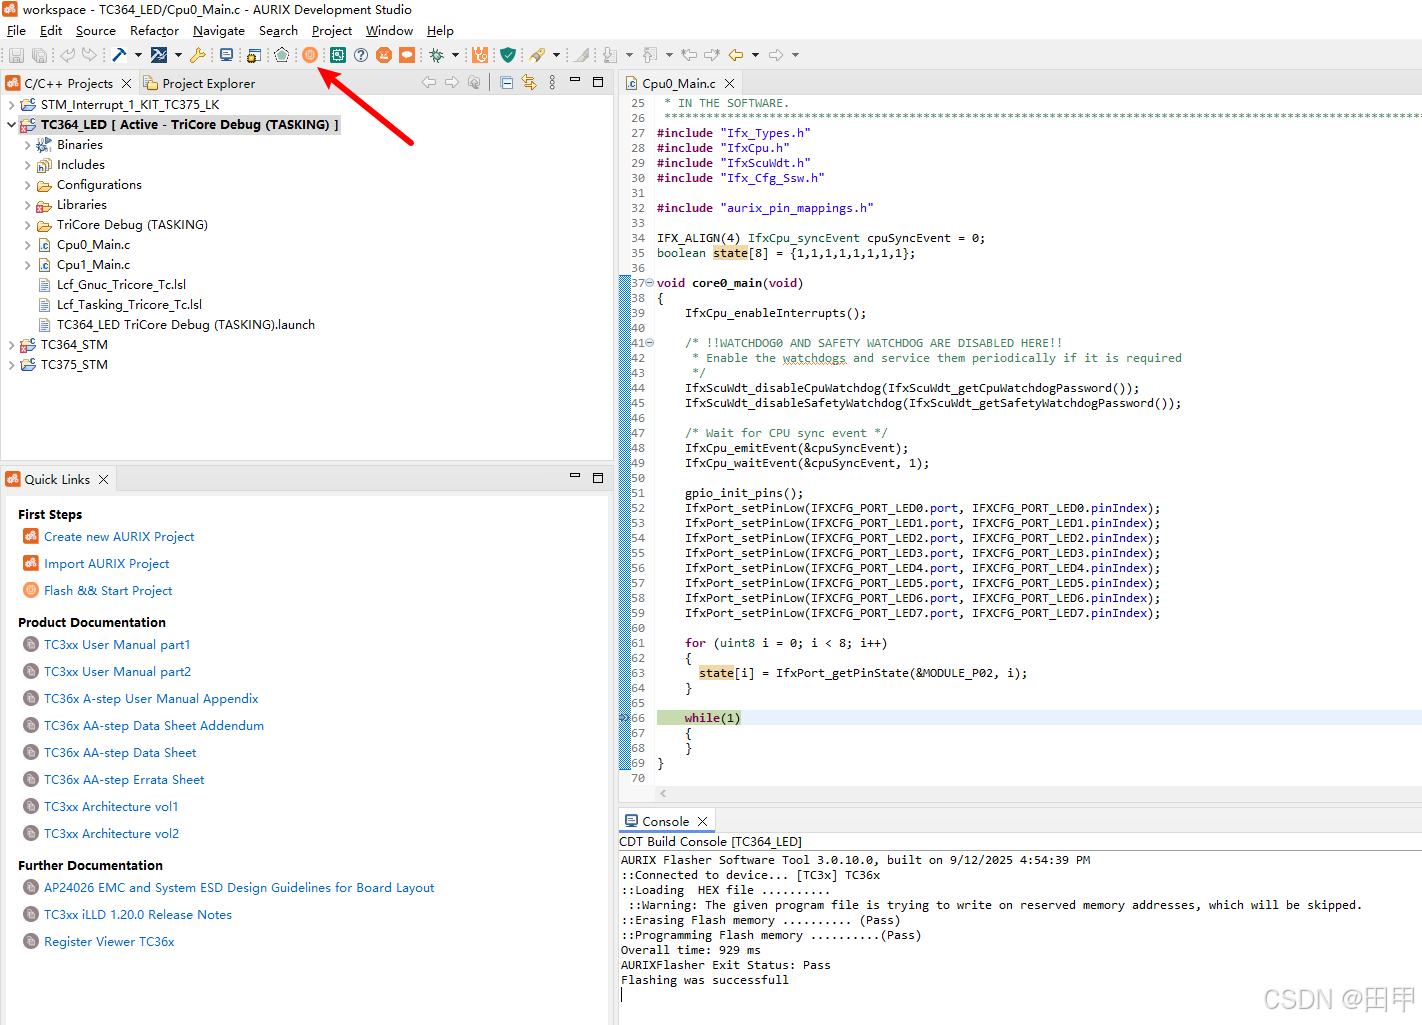Image resolution: width=1422 pixels, height=1025 pixels.
Task: Minimize the Quick Links panel
Action: tap(575, 477)
